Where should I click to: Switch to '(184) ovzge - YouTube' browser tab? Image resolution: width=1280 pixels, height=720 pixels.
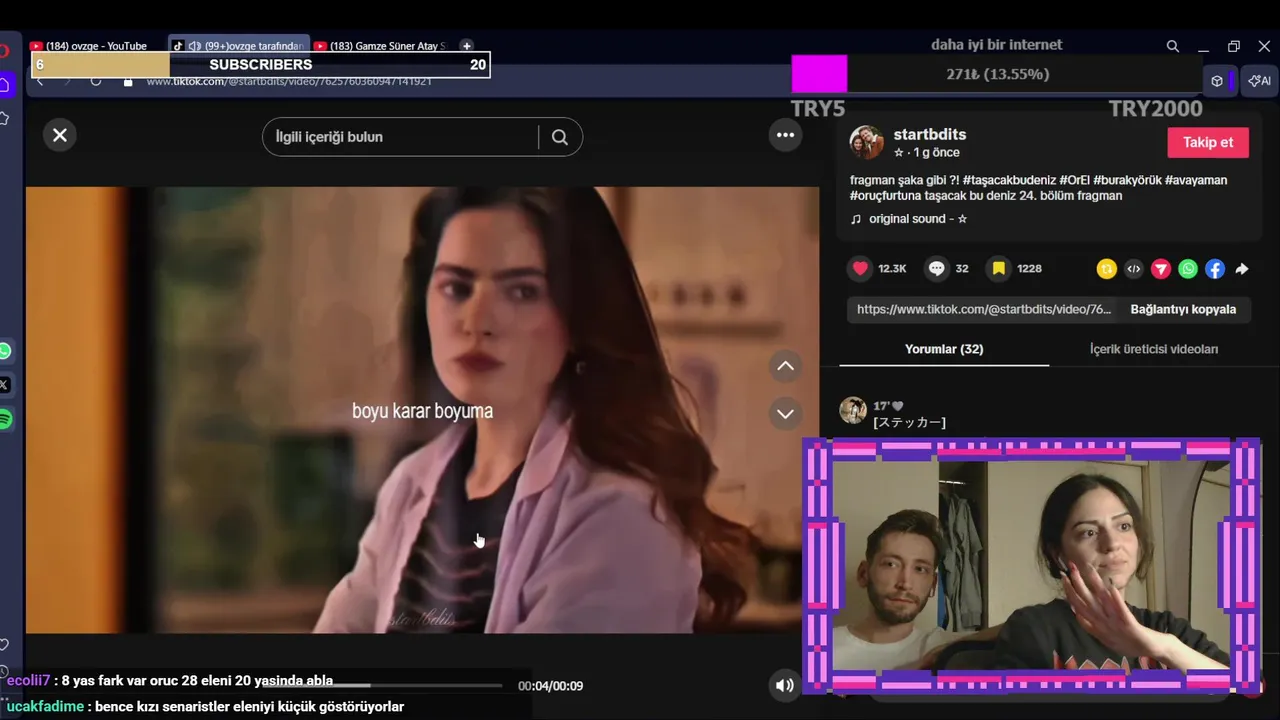click(96, 46)
